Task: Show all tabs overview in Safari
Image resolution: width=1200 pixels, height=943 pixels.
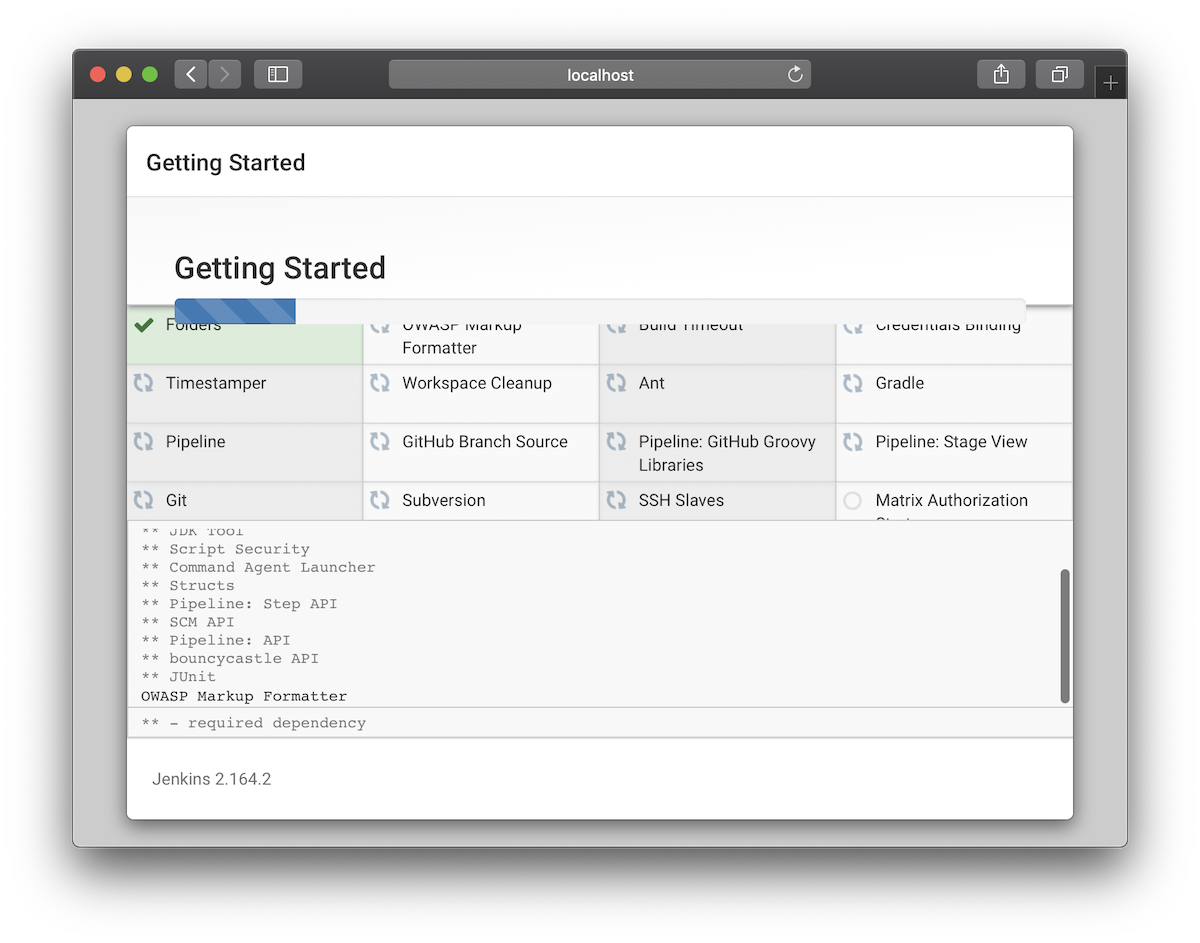Action: coord(1059,74)
